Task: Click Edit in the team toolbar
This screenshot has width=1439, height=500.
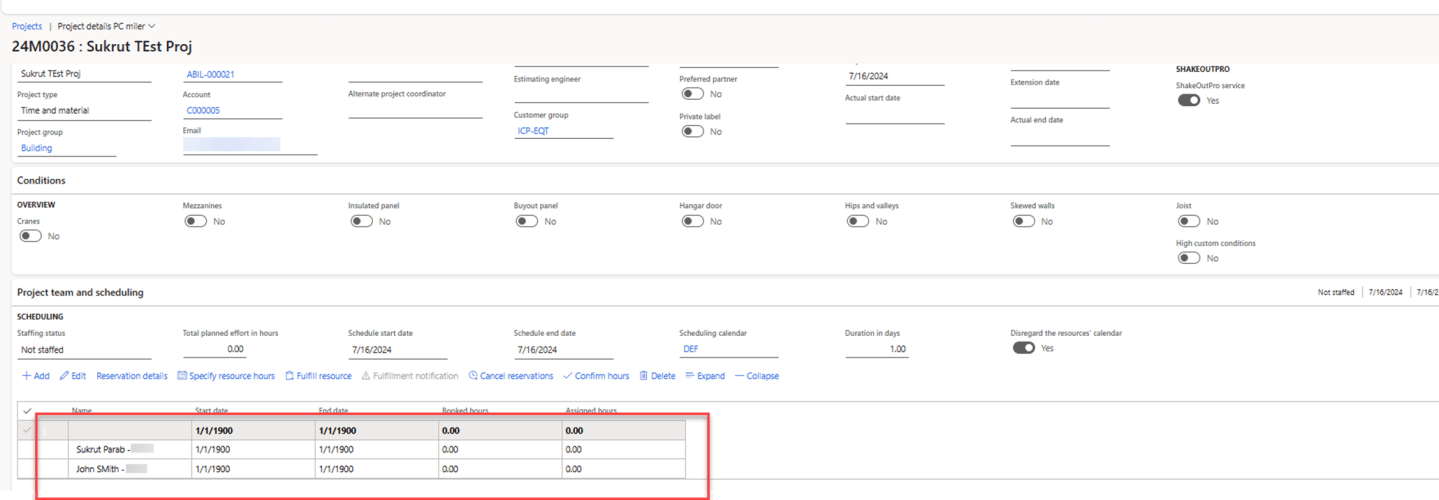Action: click(x=72, y=376)
